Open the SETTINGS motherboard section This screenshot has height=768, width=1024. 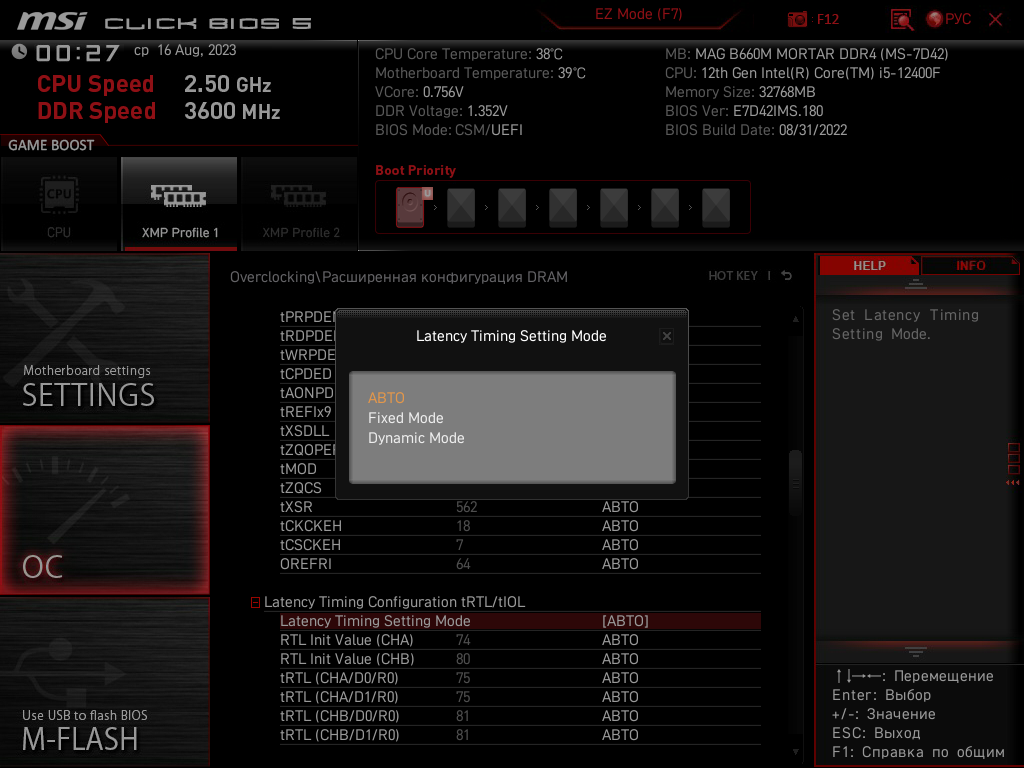click(x=104, y=338)
